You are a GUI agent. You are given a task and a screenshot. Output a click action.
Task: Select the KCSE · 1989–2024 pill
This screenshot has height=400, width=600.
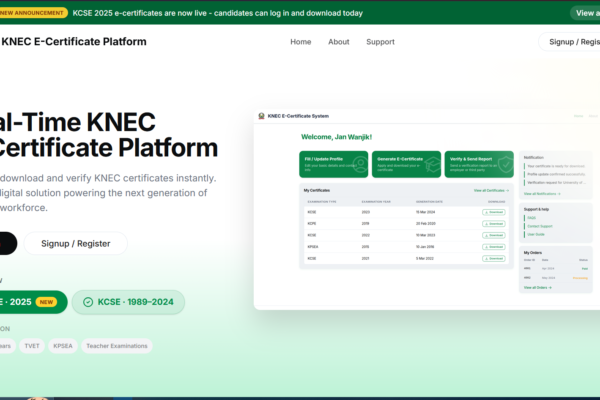tap(128, 302)
